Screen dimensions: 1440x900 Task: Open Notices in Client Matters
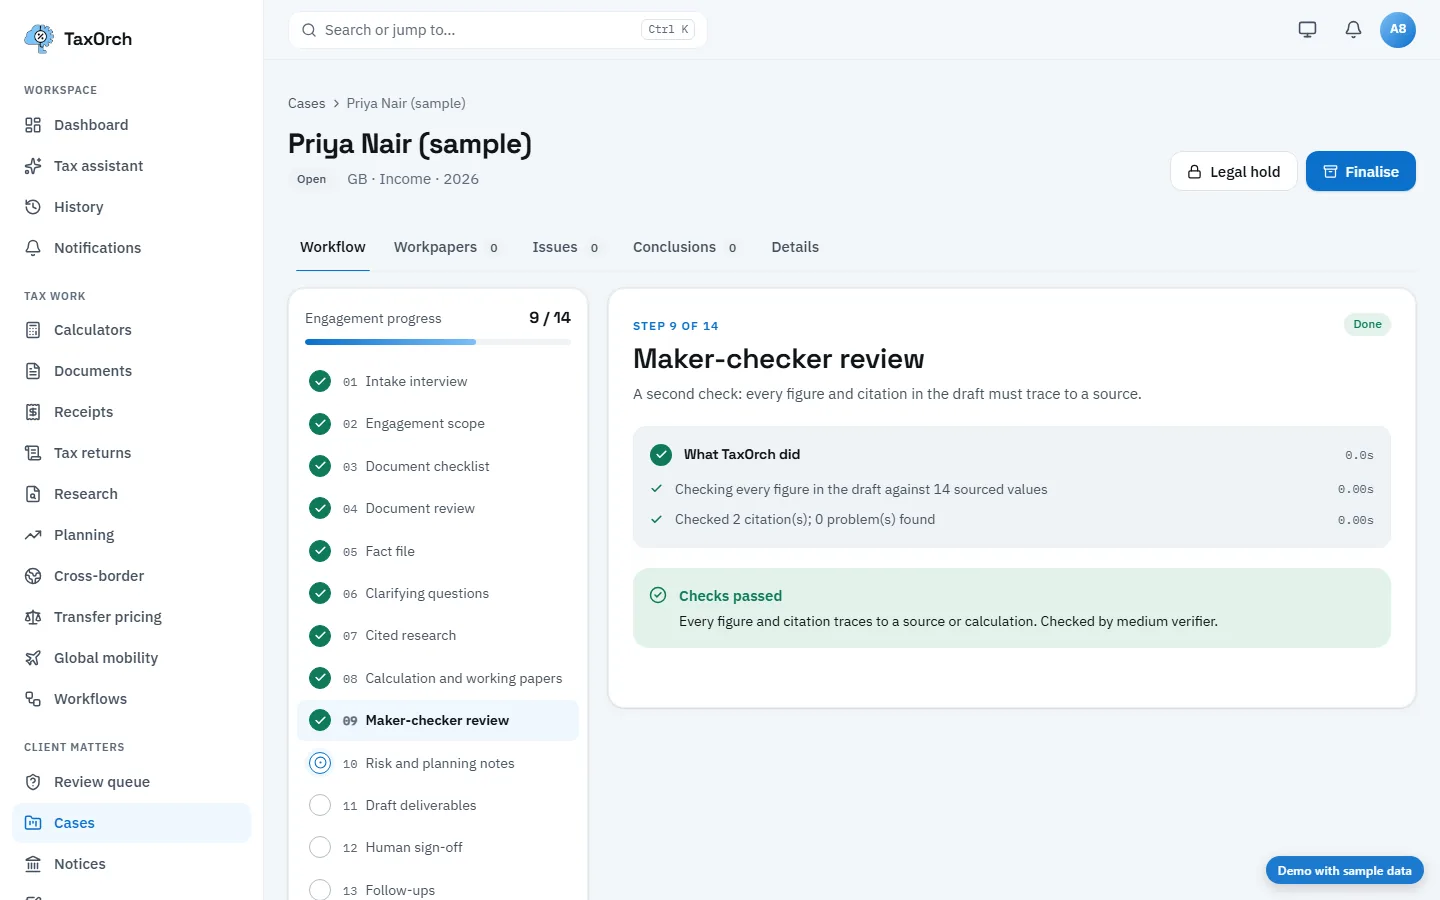[131, 864]
